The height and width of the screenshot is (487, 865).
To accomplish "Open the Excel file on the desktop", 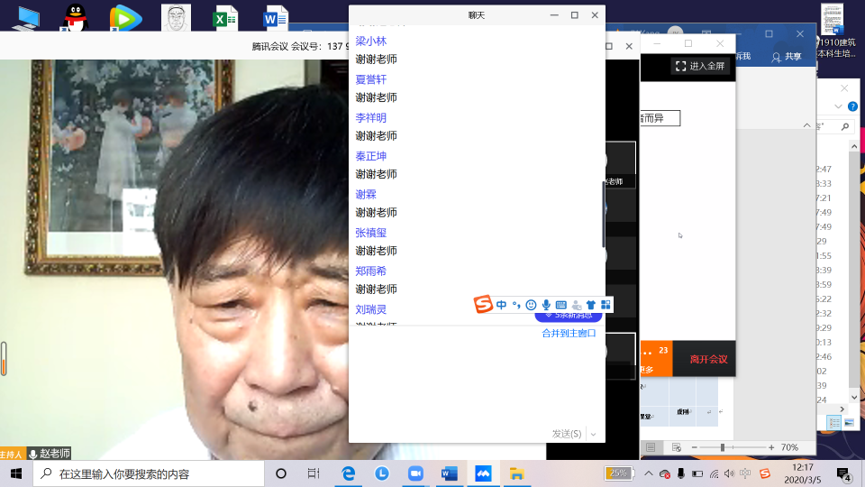I will (x=225, y=18).
